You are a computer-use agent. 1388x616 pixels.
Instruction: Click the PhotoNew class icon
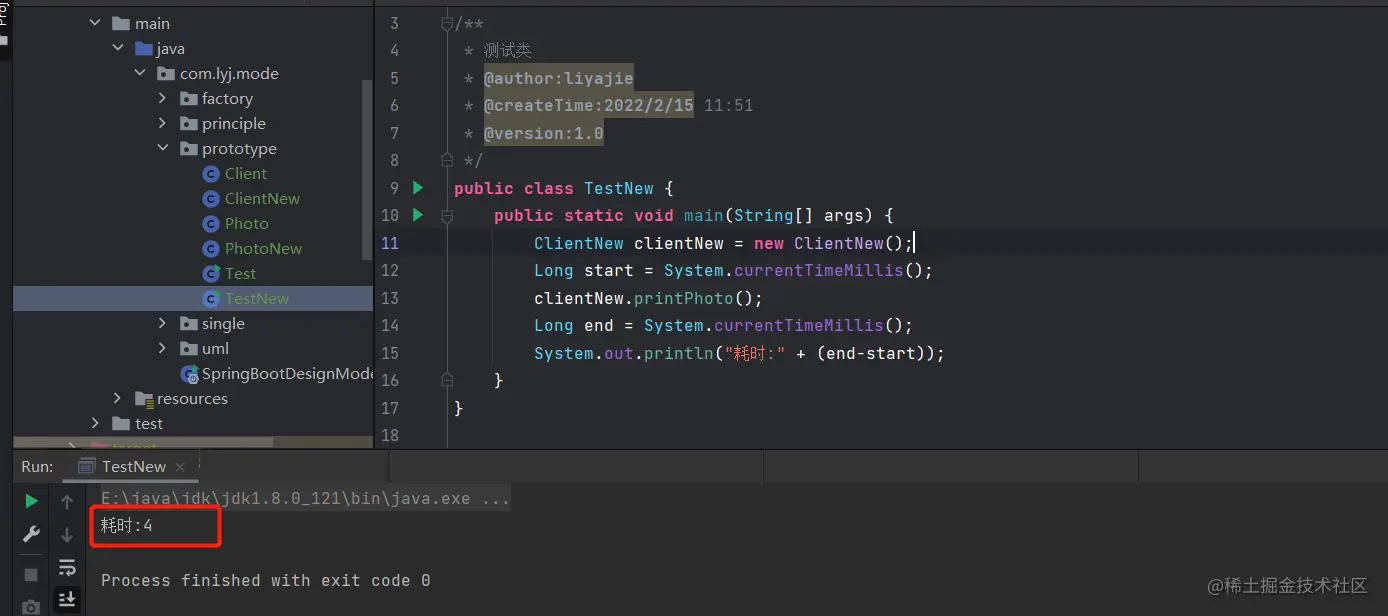210,249
